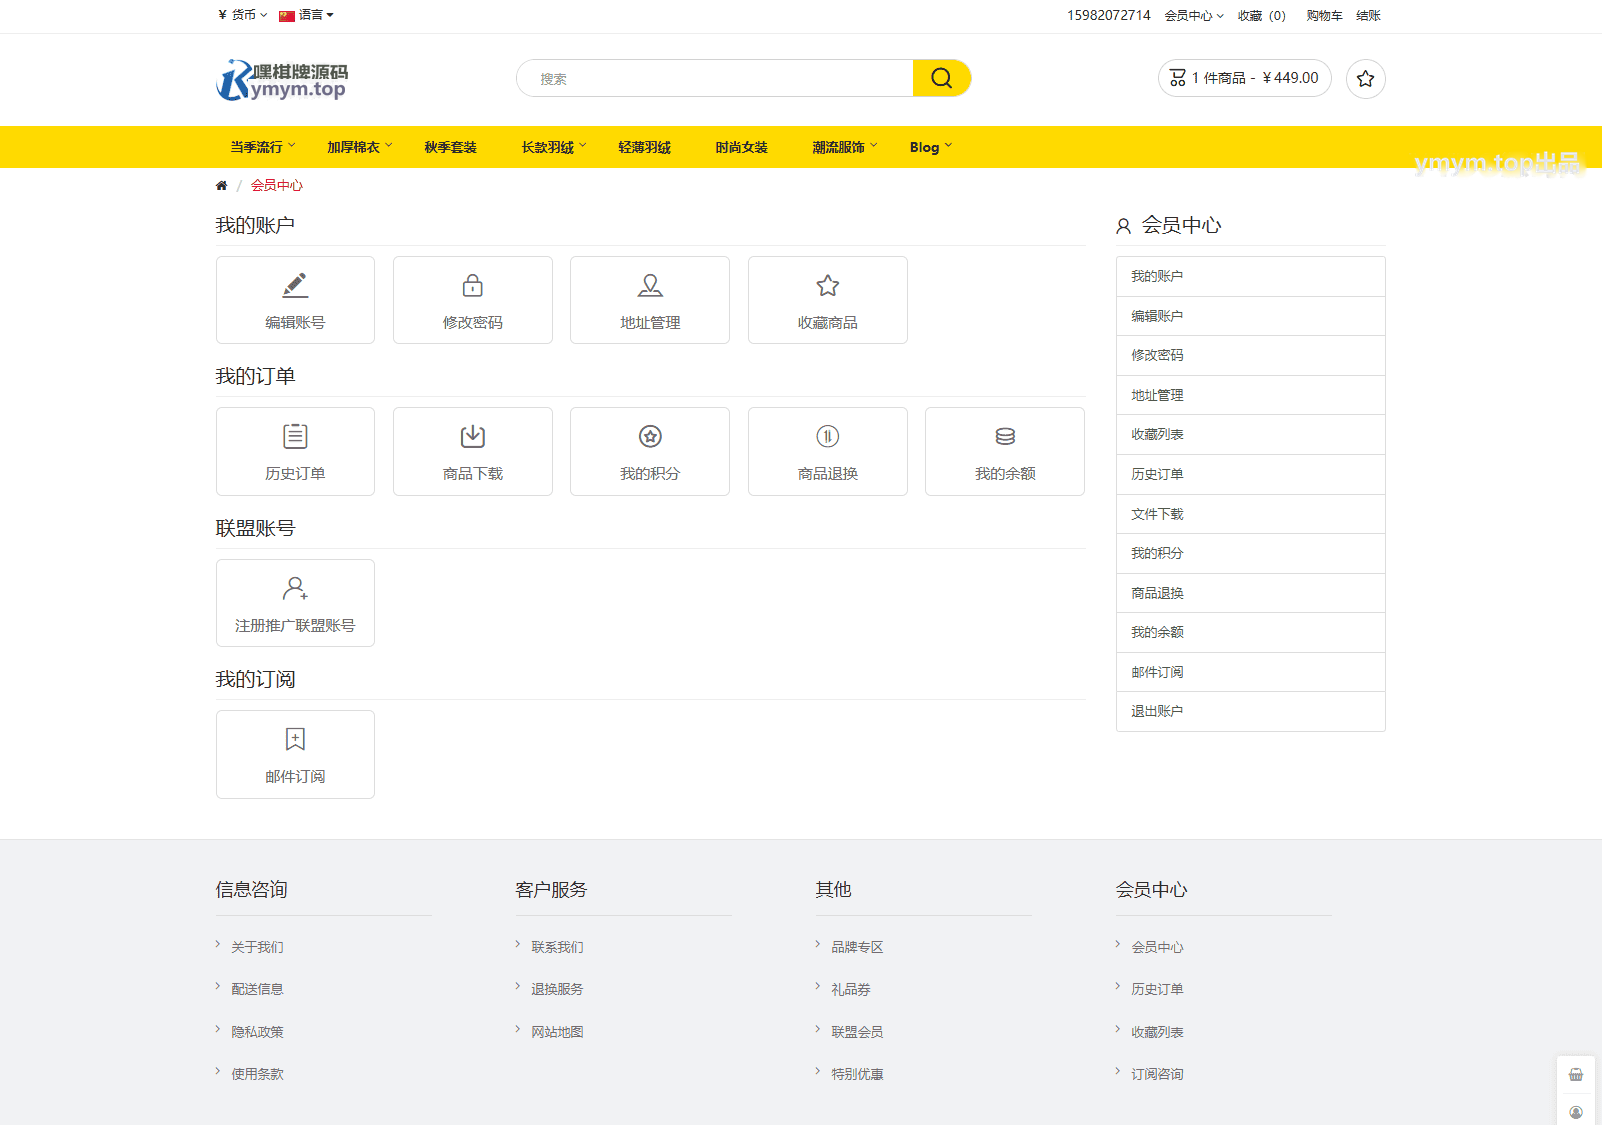This screenshot has height=1125, width=1602.
Task: Open 商品退换 return icon
Action: coord(828,437)
